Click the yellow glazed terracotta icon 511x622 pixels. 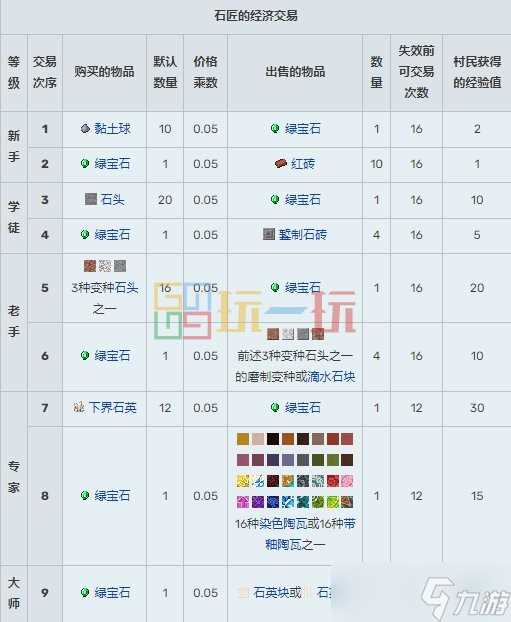[x=243, y=481]
